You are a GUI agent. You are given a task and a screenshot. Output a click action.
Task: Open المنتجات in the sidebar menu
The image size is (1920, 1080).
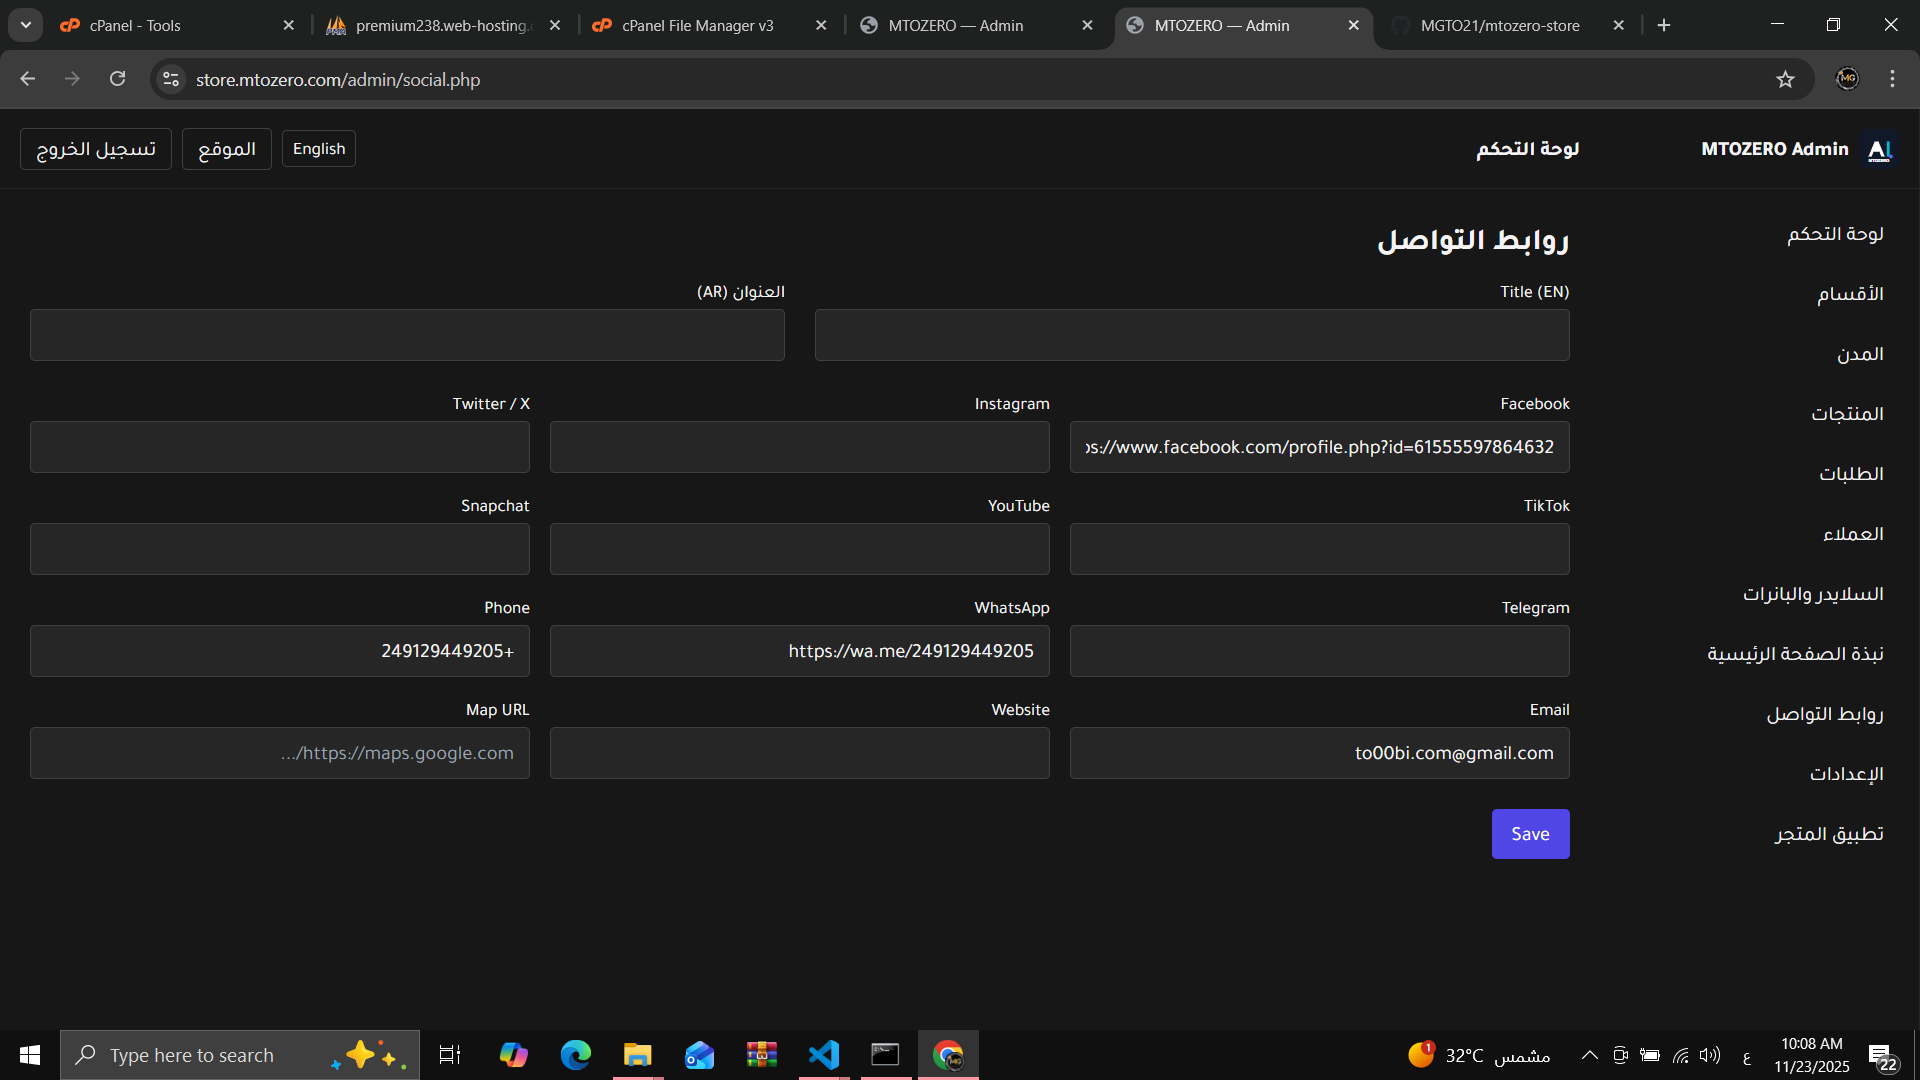tap(1847, 414)
